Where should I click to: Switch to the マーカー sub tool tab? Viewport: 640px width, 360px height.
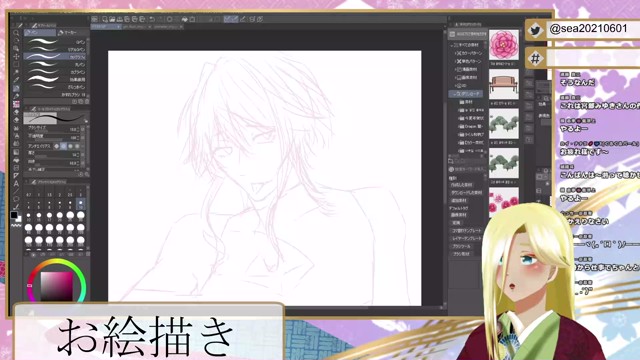coord(68,32)
